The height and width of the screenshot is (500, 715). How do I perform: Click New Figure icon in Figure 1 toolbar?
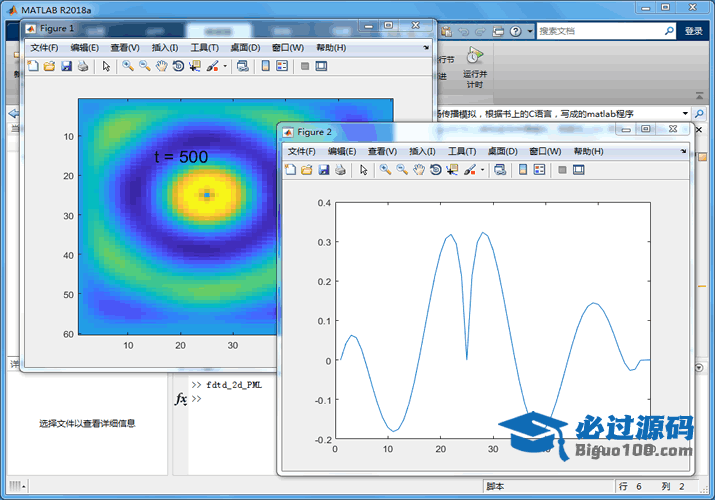pyautogui.click(x=33, y=66)
